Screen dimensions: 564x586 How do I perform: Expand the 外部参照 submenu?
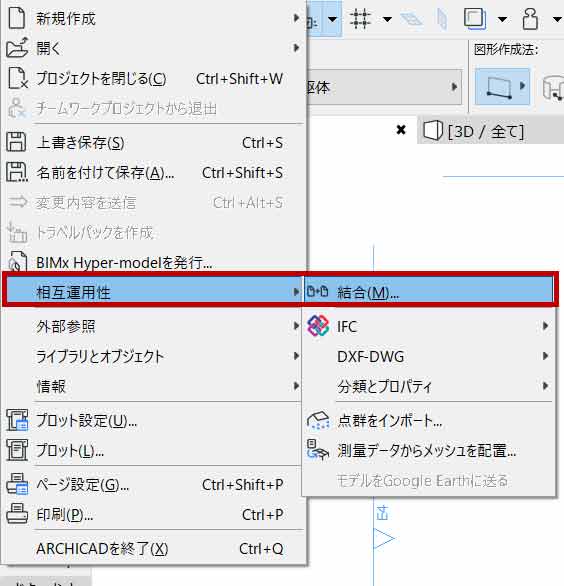[x=153, y=326]
